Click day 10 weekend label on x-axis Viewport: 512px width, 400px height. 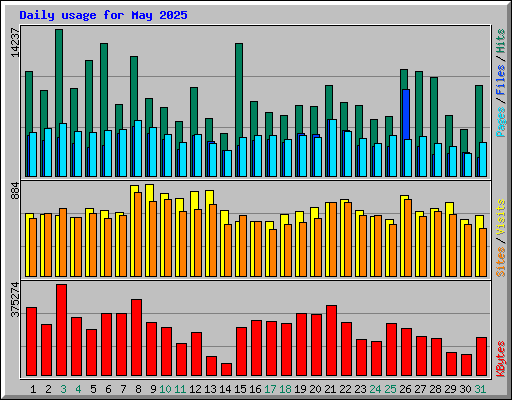tap(165, 389)
